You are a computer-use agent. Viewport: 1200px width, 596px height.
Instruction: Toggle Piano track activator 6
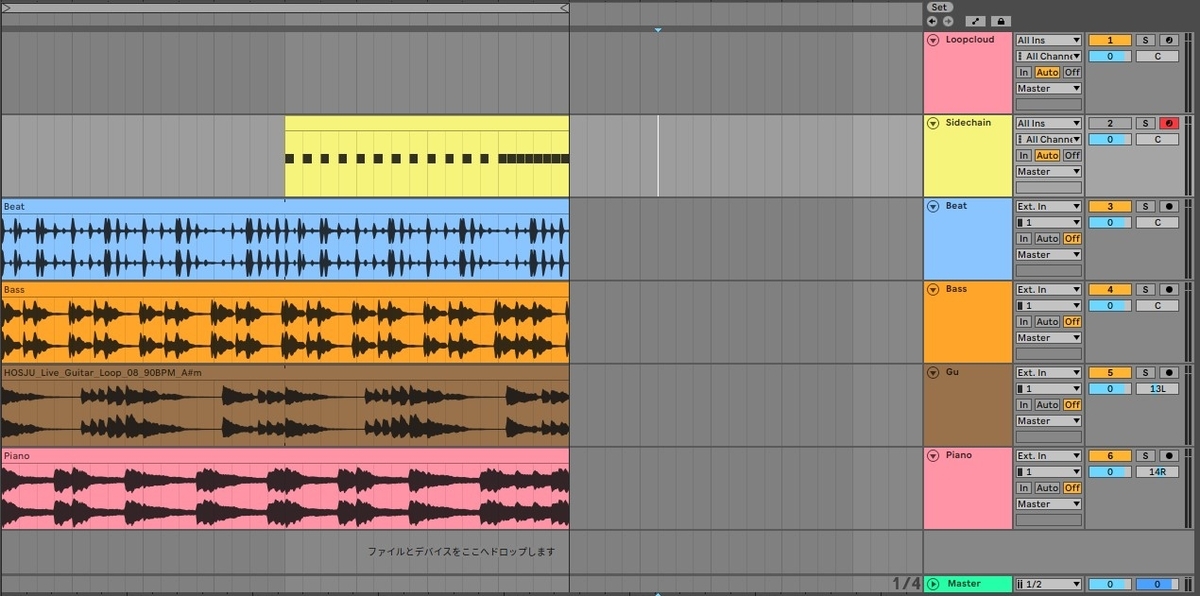tap(1110, 455)
